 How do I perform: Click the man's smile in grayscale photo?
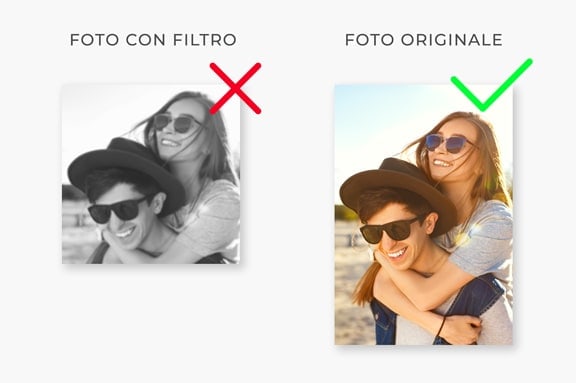(x=124, y=233)
